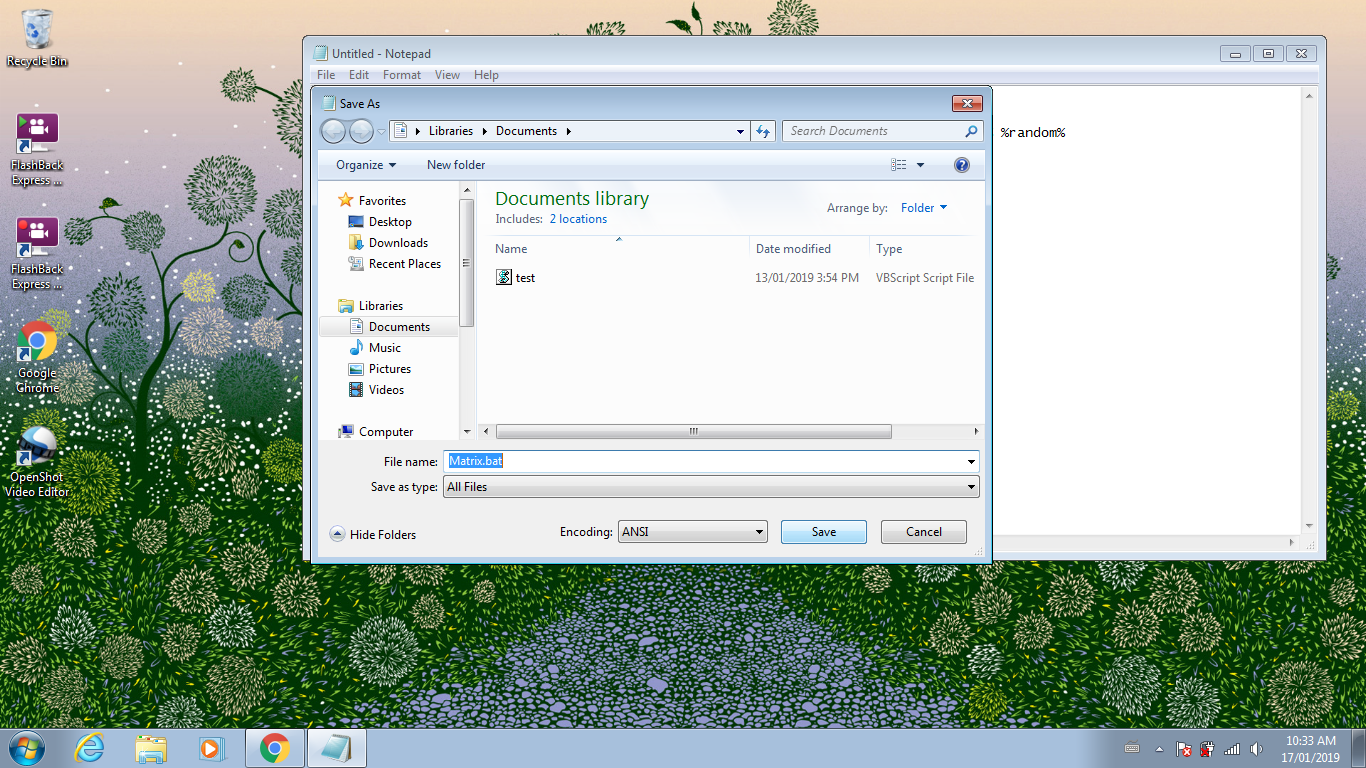
Task: Select the test VBScript file
Action: point(524,277)
